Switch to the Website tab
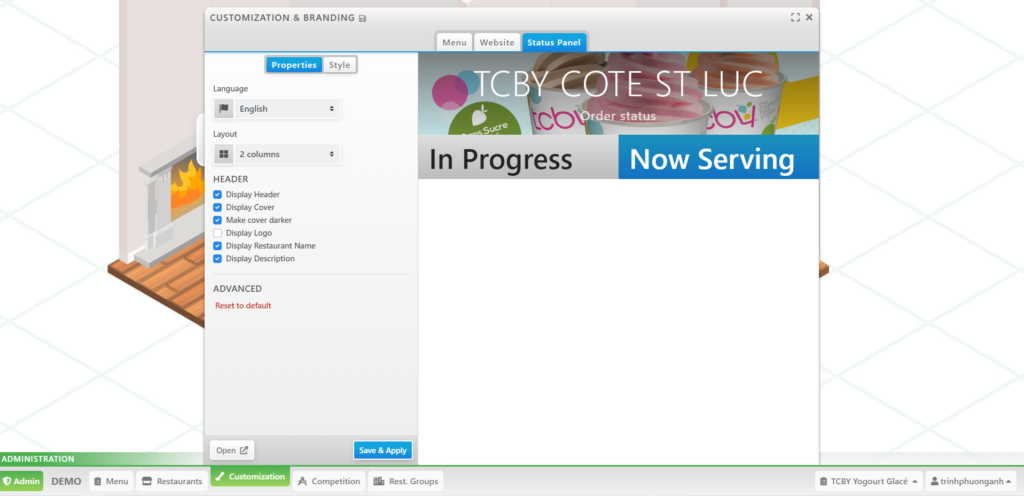The width and height of the screenshot is (1024, 496). 497,42
